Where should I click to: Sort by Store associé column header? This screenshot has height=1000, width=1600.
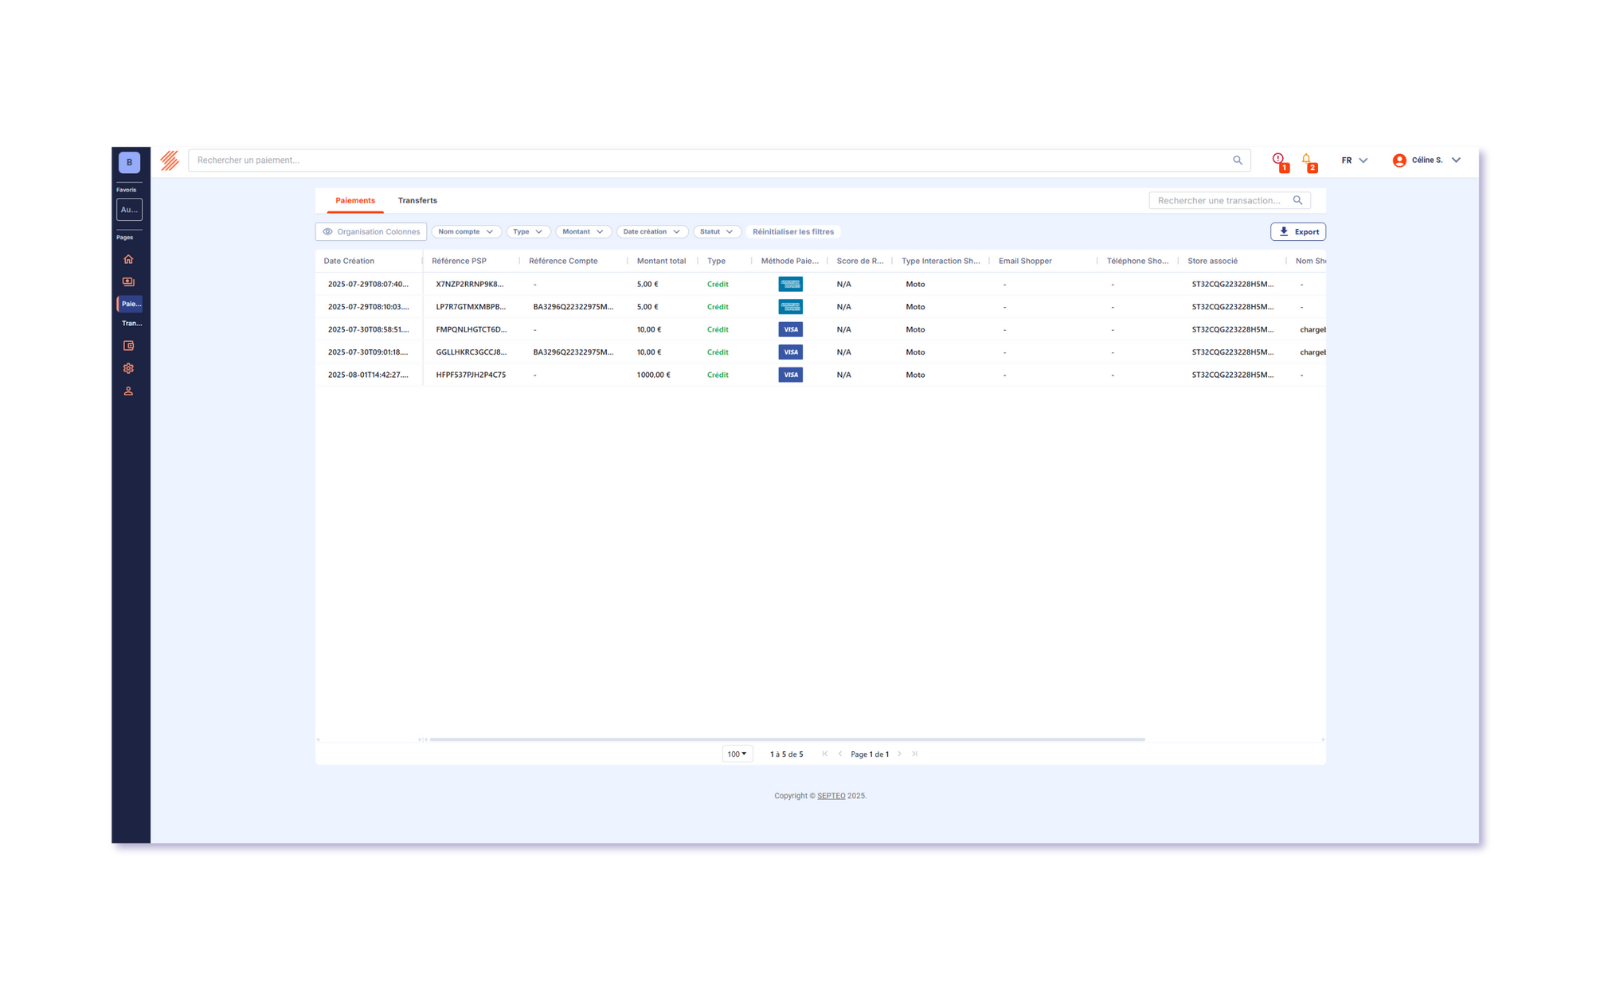pos(1212,261)
